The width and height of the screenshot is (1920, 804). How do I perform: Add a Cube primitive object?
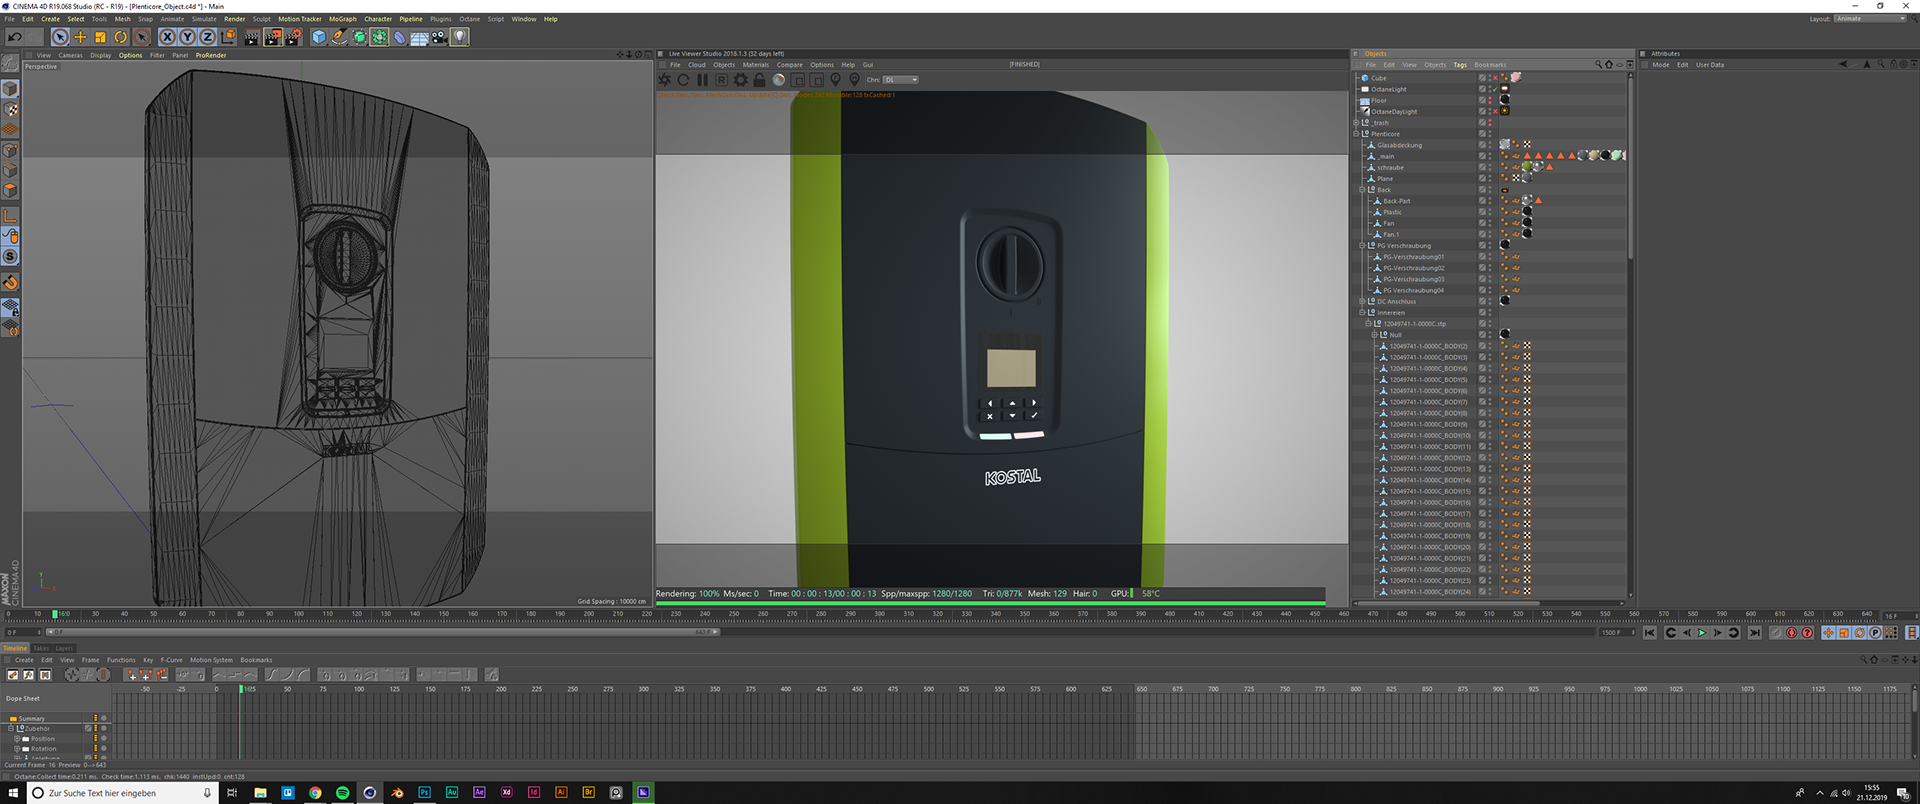(319, 37)
